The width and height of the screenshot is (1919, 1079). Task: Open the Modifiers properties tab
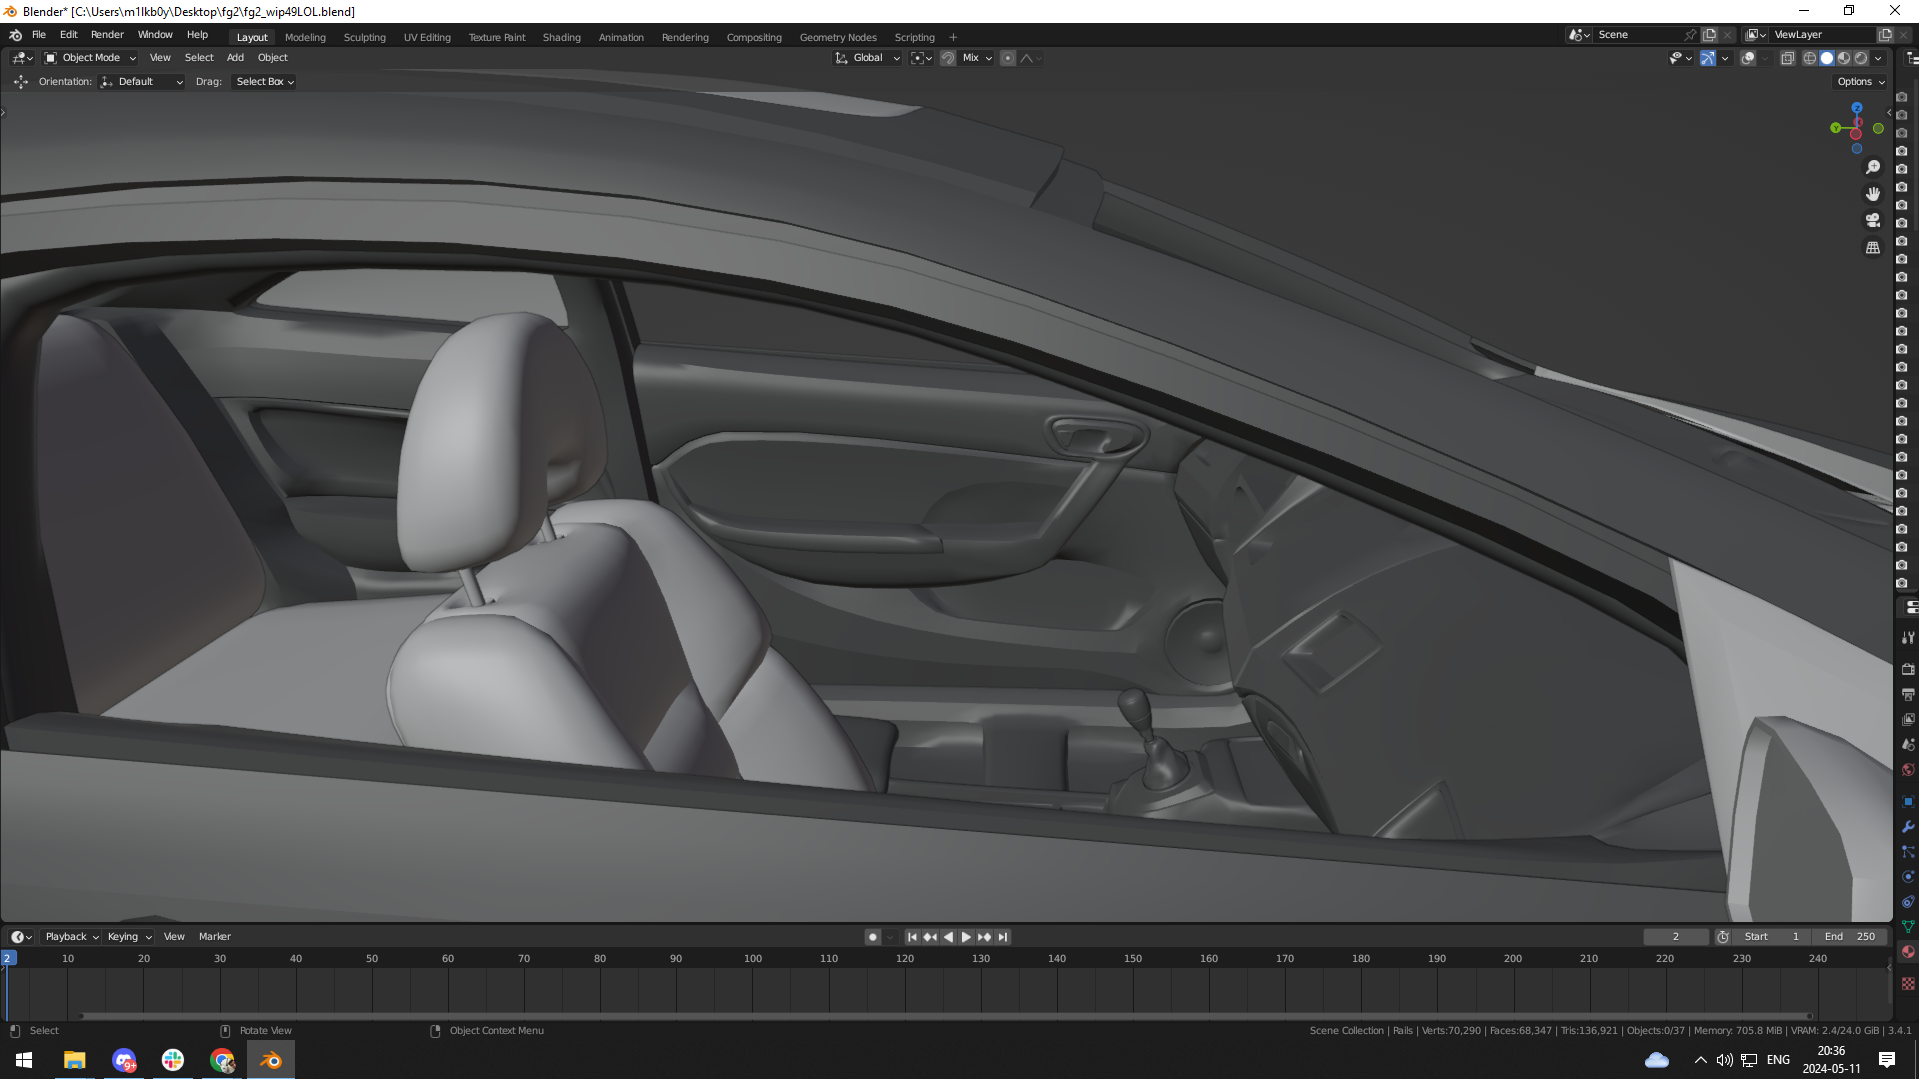point(1908,826)
